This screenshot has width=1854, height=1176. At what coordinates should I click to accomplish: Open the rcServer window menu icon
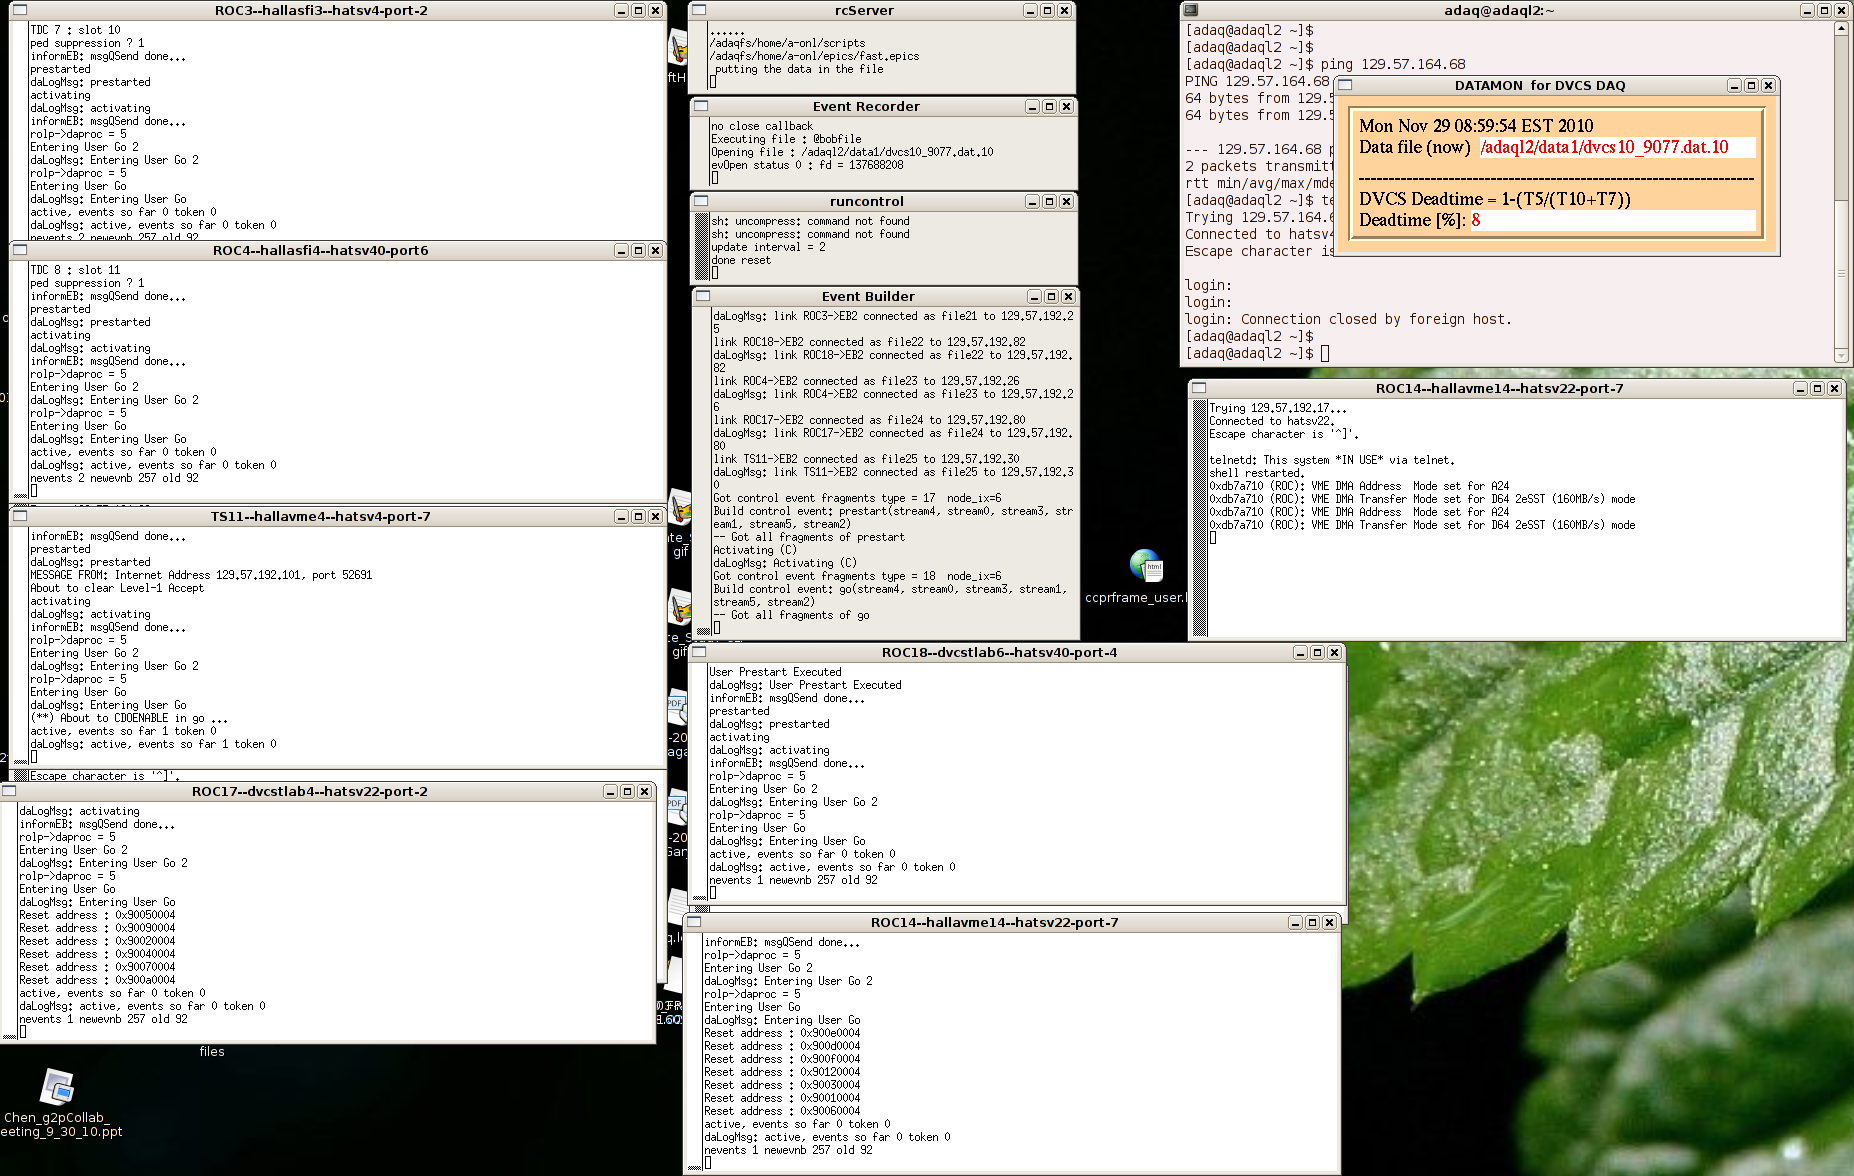(699, 10)
